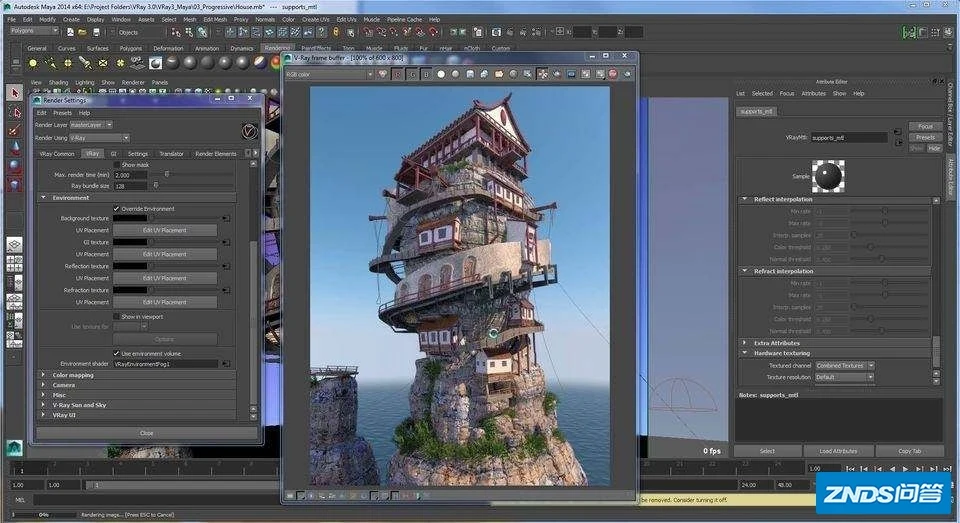The width and height of the screenshot is (960, 523).
Task: Toggle red channel R in V-Ray frame buffer
Action: pyautogui.click(x=397, y=74)
